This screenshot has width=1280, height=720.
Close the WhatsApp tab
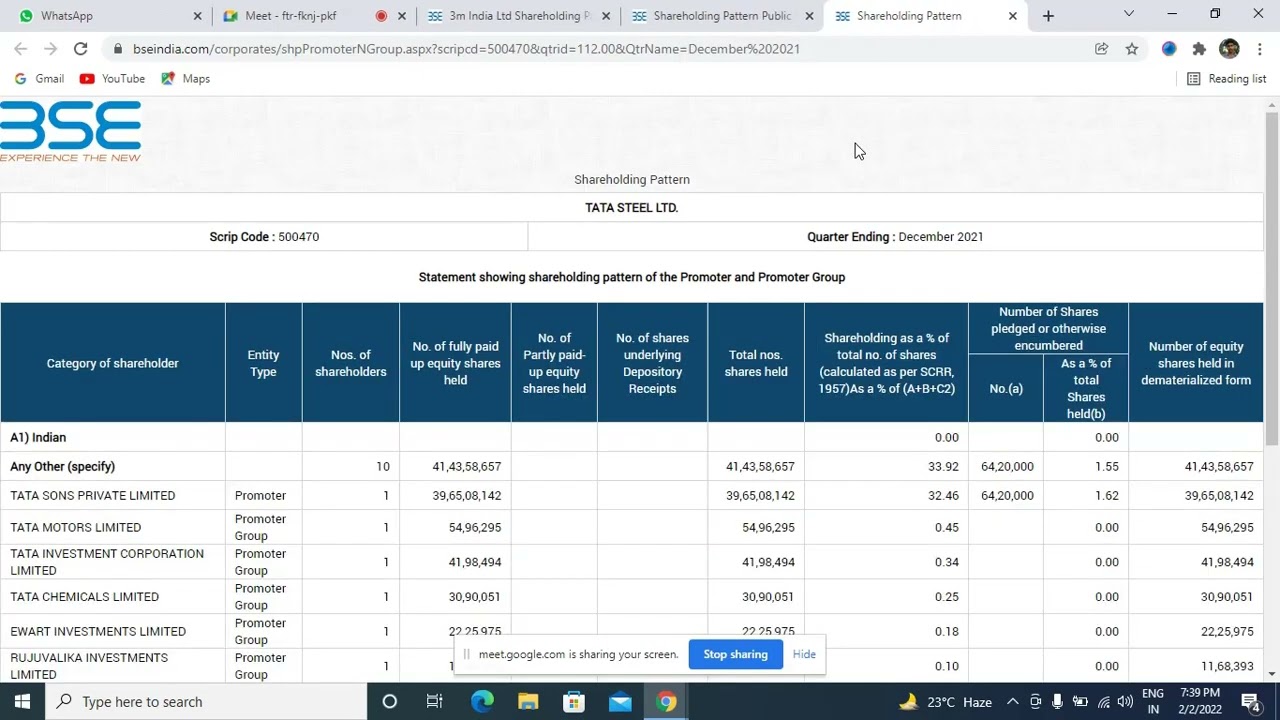click(x=197, y=16)
